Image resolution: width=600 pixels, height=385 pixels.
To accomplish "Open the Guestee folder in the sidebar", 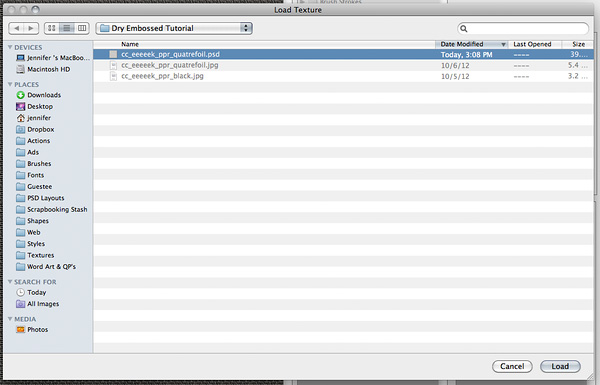I will [34, 187].
